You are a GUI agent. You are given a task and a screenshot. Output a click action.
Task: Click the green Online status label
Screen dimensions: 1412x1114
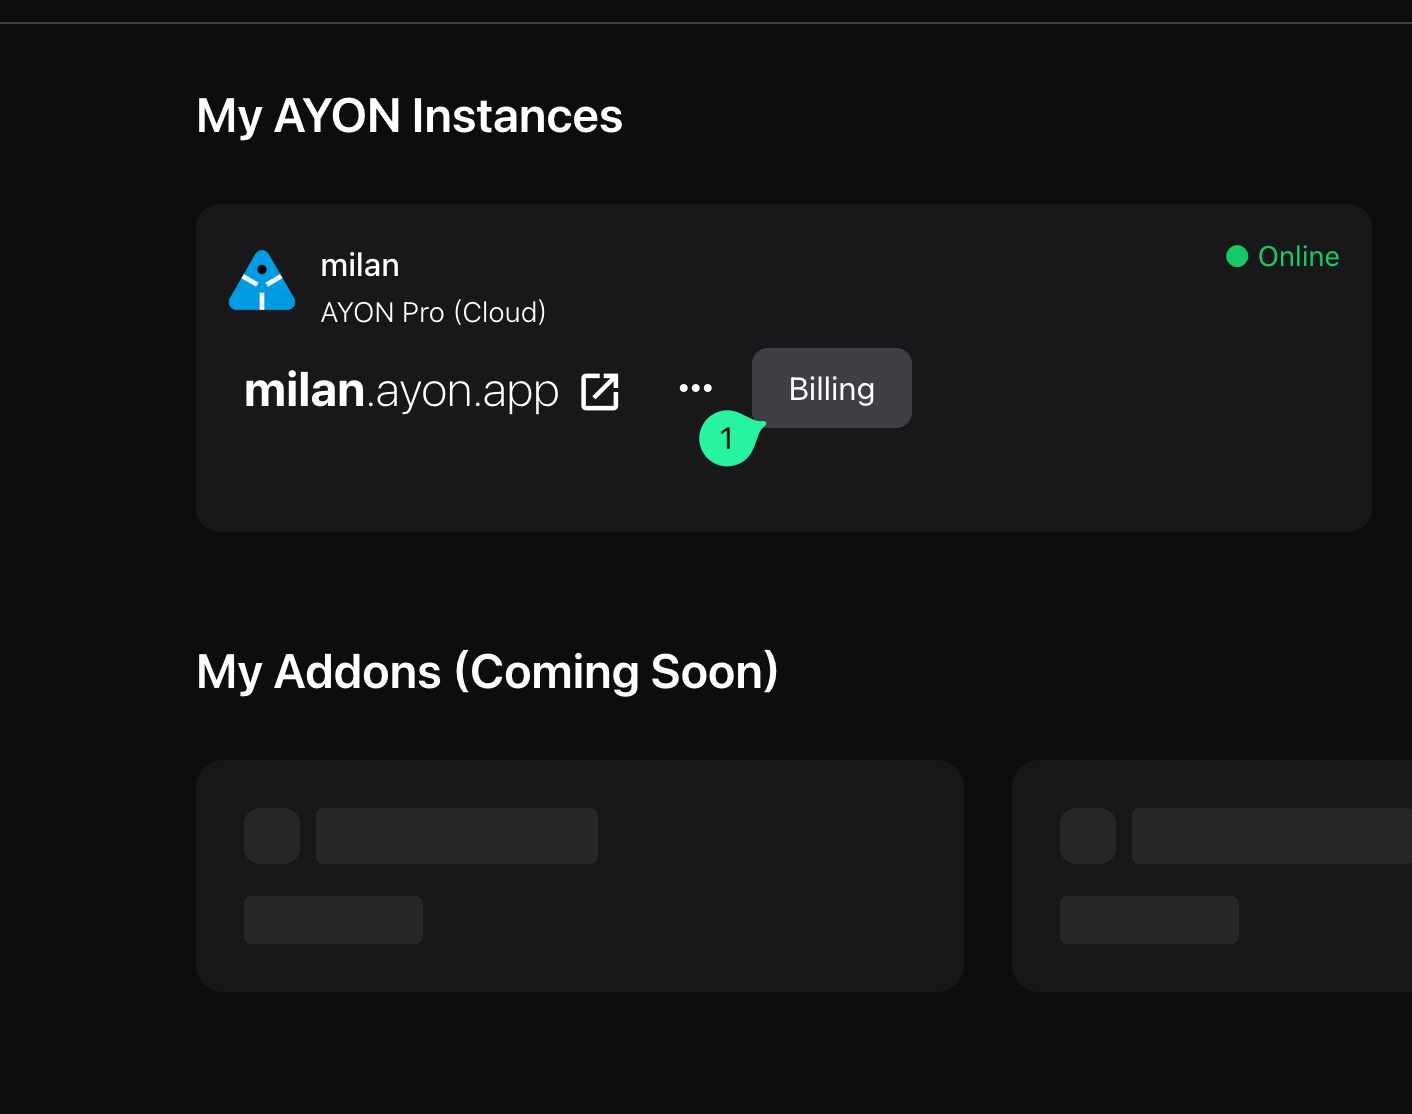point(1298,256)
